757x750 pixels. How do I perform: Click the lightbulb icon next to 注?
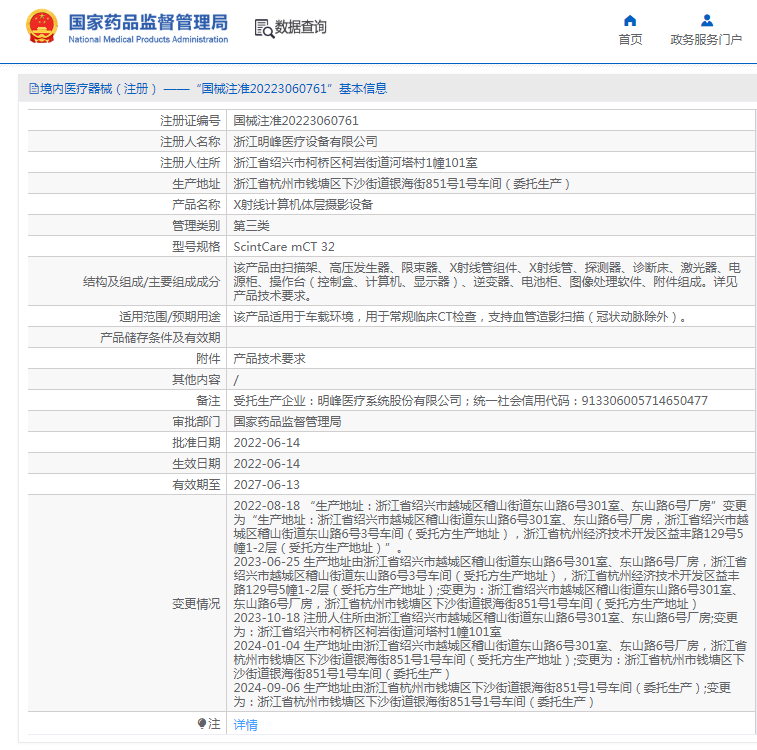[202, 723]
